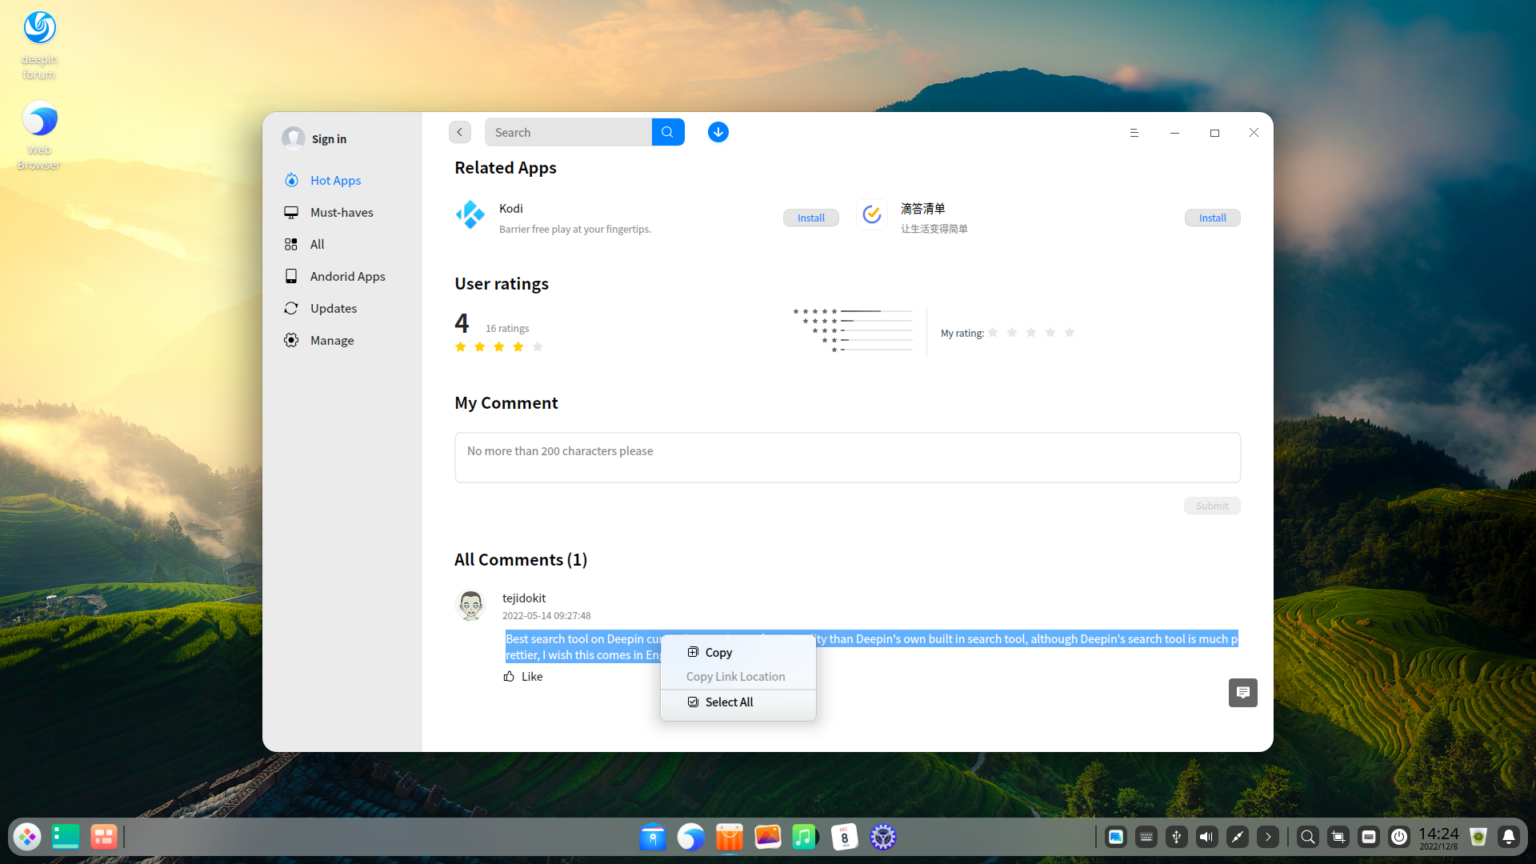This screenshot has width=1536, height=864.
Task: Click the comment input field
Action: [x=846, y=457]
